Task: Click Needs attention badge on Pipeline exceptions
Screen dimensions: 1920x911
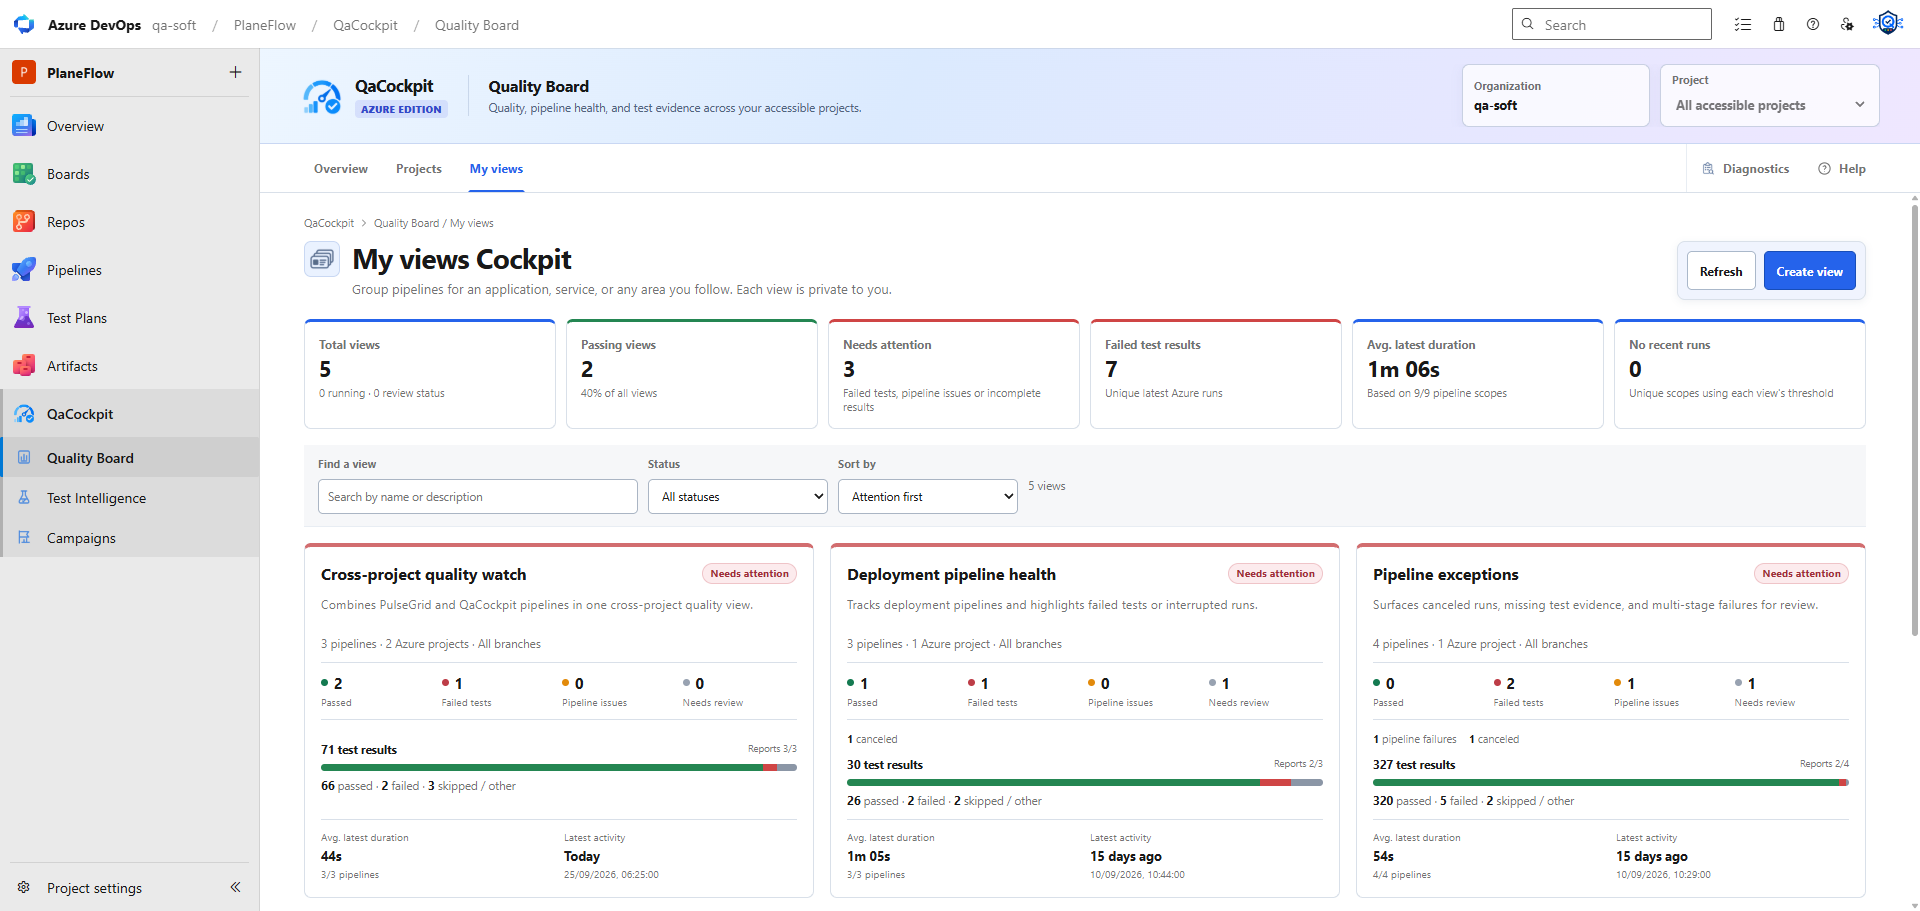Action: 1801,574
